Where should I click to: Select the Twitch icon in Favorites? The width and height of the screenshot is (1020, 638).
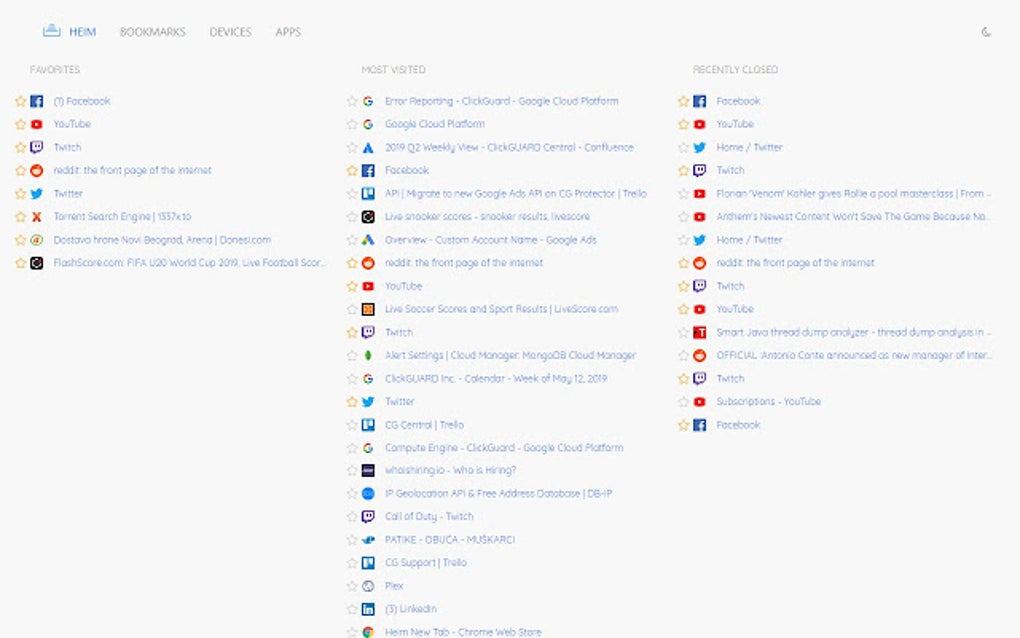click(36, 147)
